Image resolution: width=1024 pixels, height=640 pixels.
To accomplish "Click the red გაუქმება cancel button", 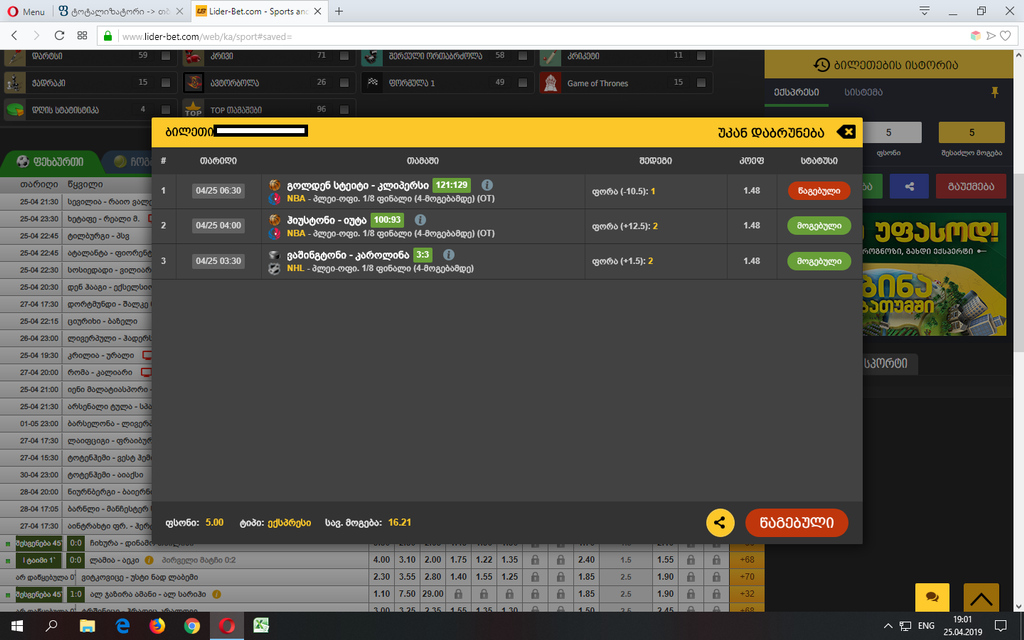I will [970, 186].
